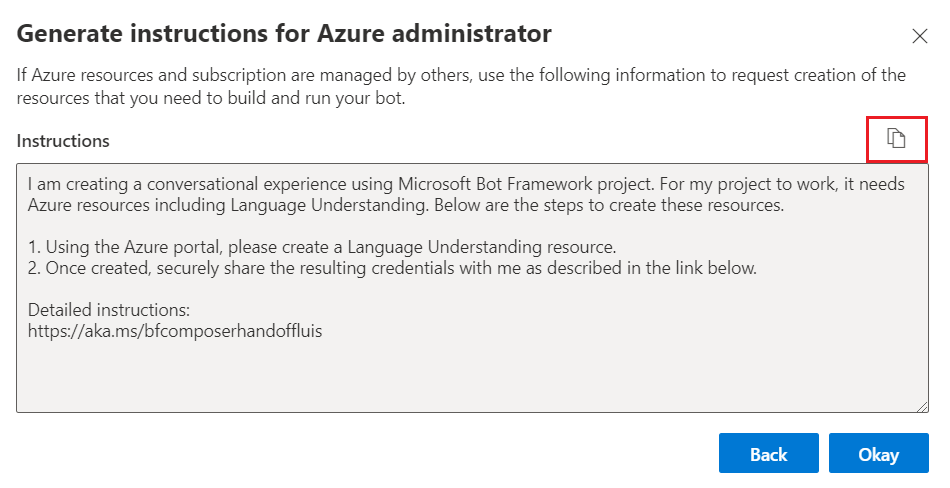Copy the instructions to clipboard
Screen dimensions: 950x488
897,139
